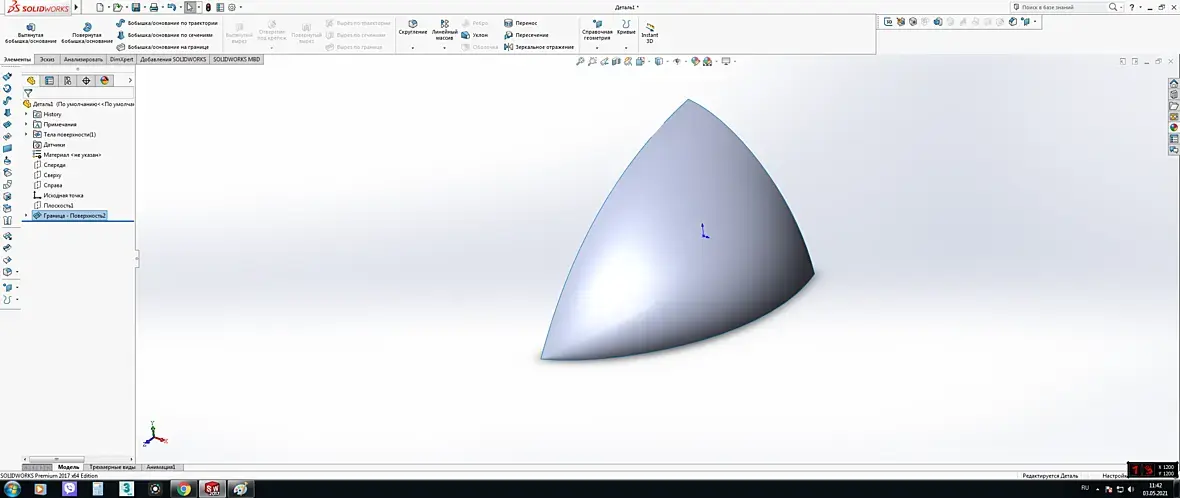Switch to the Добавления SOLIDWORKS tab
The height and width of the screenshot is (498, 1180).
pos(173,59)
